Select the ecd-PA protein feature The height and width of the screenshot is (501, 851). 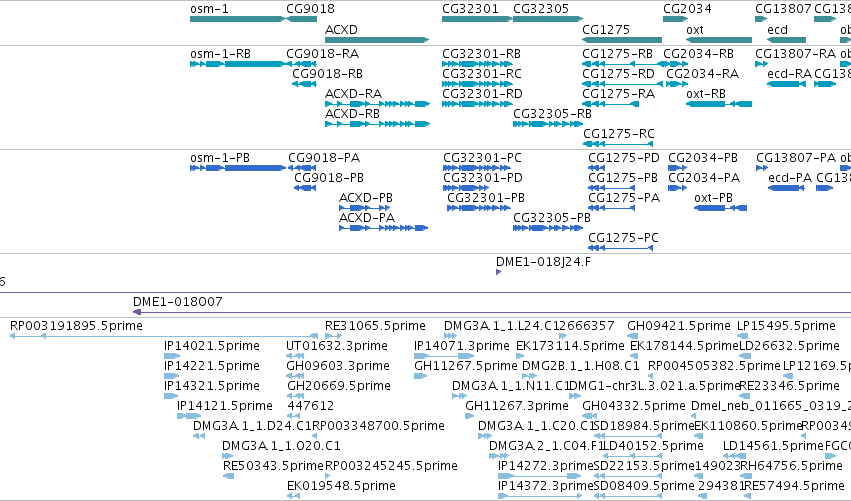tap(786, 188)
